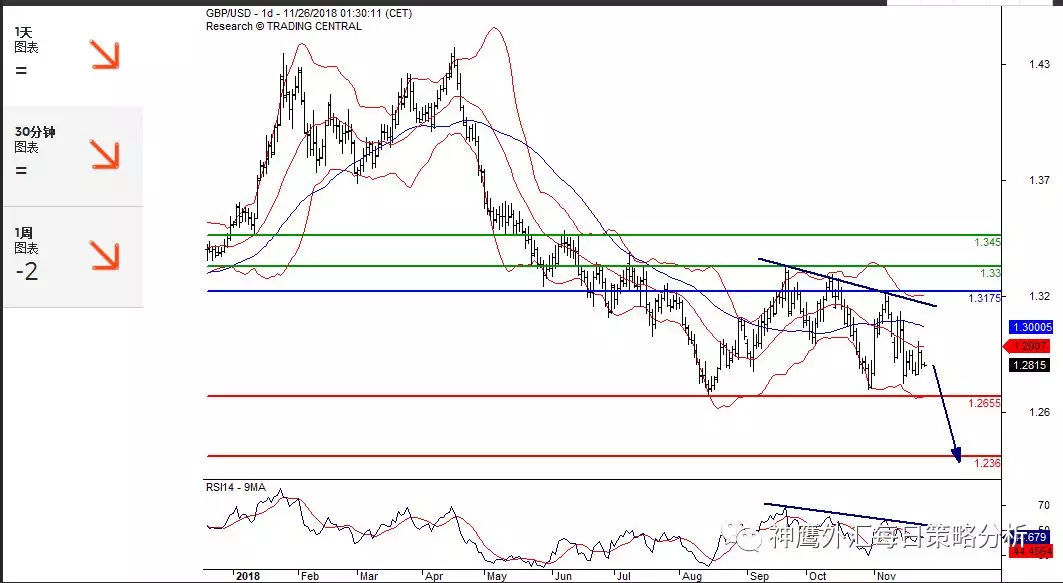Click the orange arrow beside 1周 图表
The height and width of the screenshot is (583, 1063).
coord(104,255)
